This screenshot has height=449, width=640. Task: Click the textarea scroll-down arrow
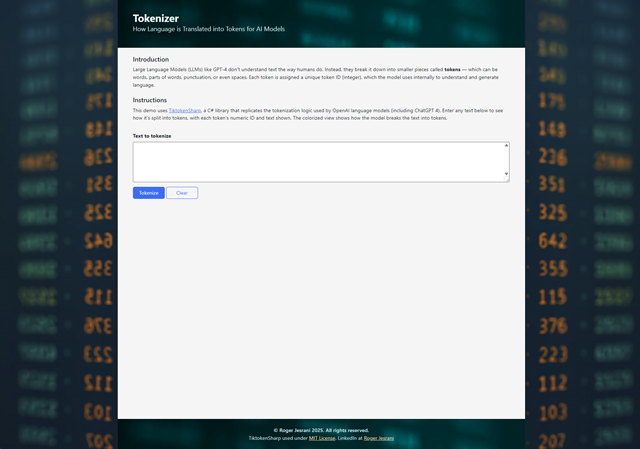(506, 174)
